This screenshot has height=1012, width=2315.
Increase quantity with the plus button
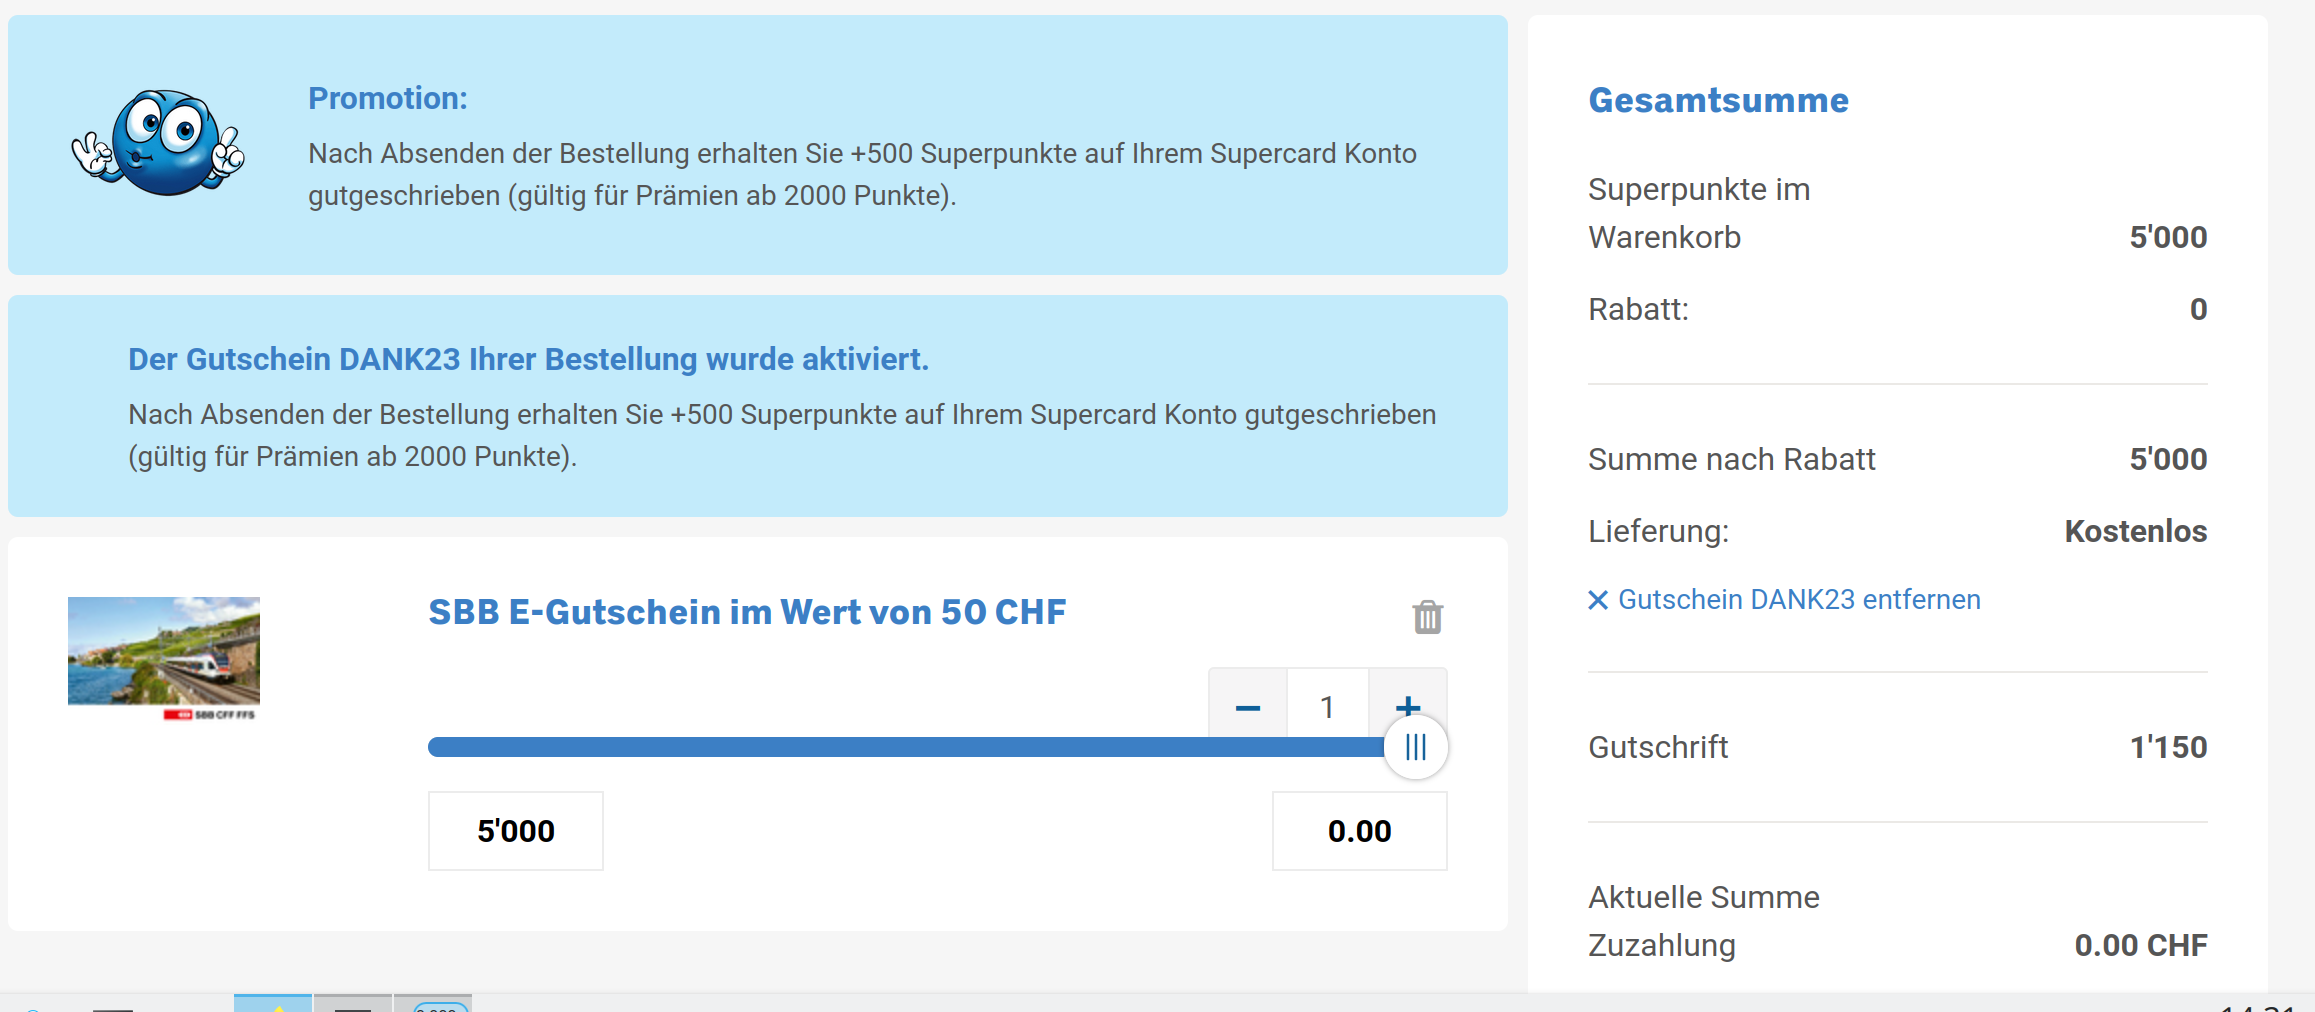coord(1407,703)
